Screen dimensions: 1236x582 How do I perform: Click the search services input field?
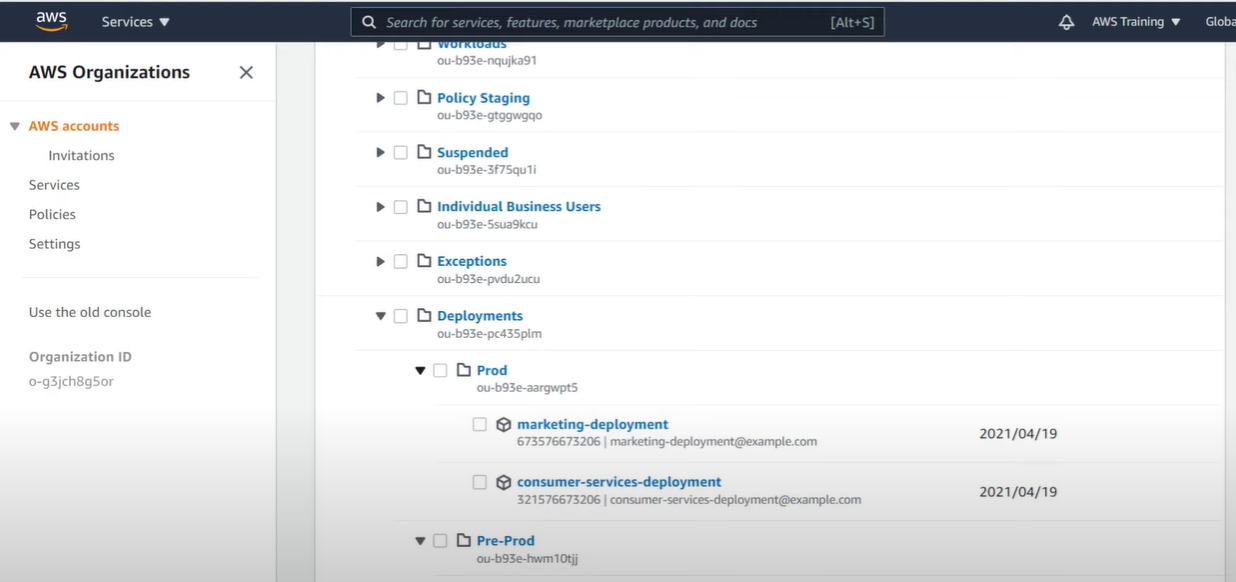617,22
